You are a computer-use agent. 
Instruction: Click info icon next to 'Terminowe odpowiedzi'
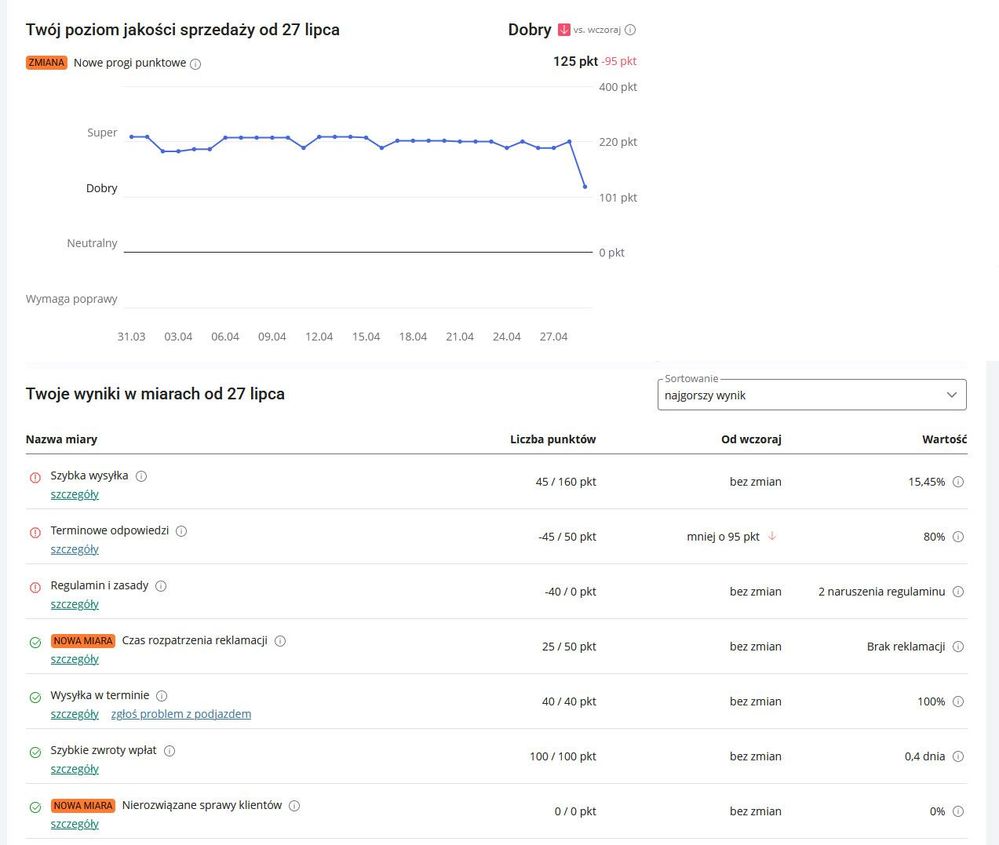pyautogui.click(x=182, y=531)
